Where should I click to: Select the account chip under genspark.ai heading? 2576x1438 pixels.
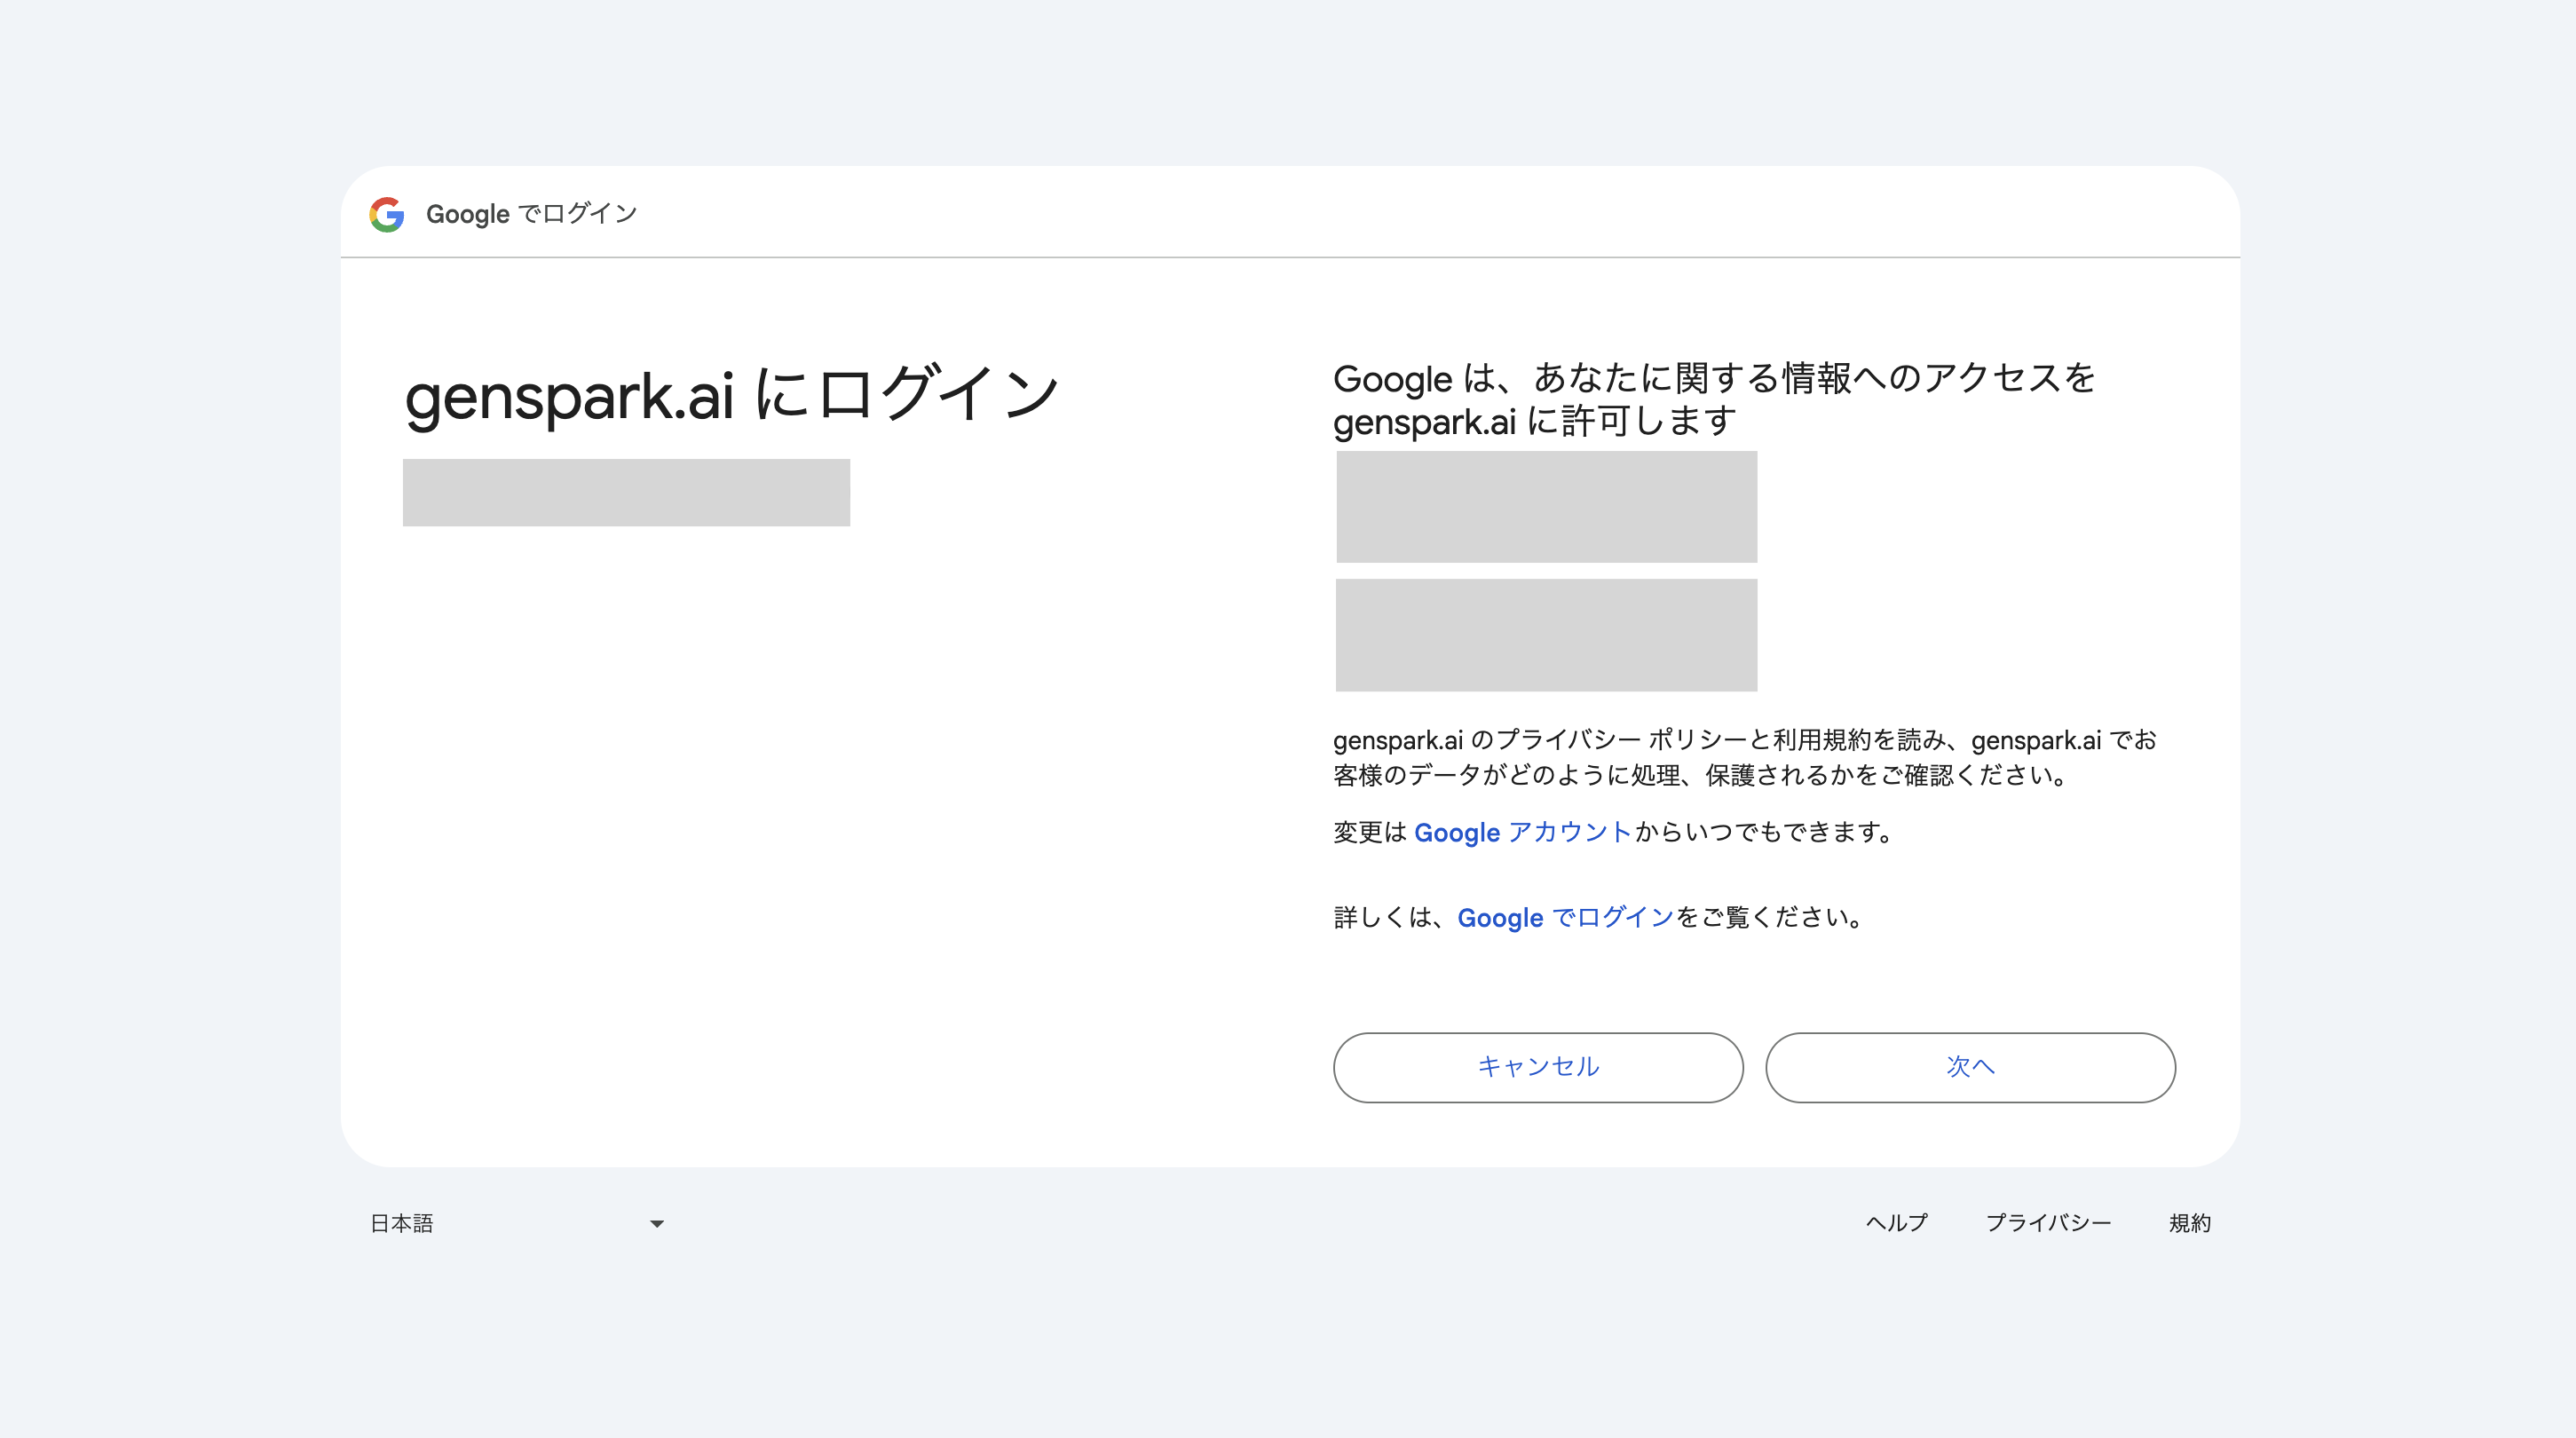(626, 491)
